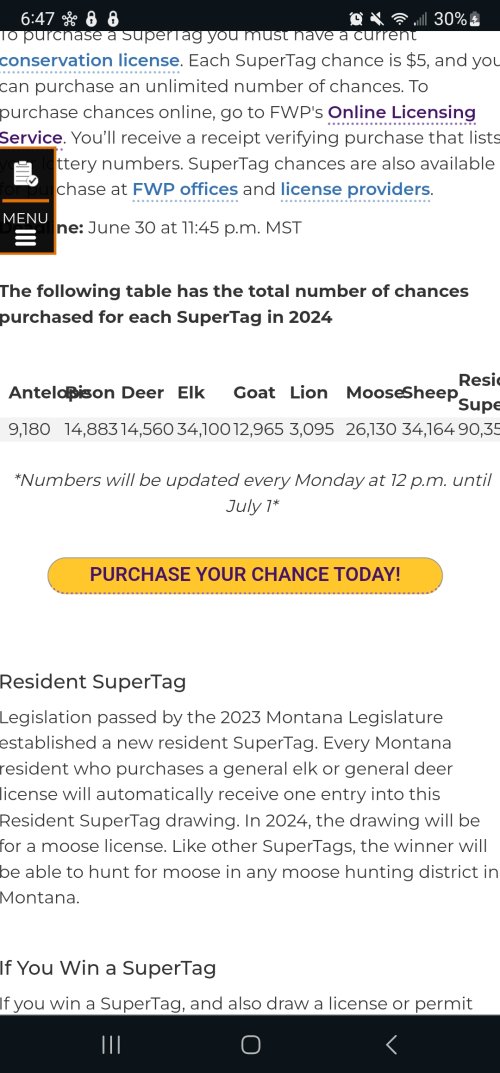
Task: Select the Elk column header
Action: [191, 393]
